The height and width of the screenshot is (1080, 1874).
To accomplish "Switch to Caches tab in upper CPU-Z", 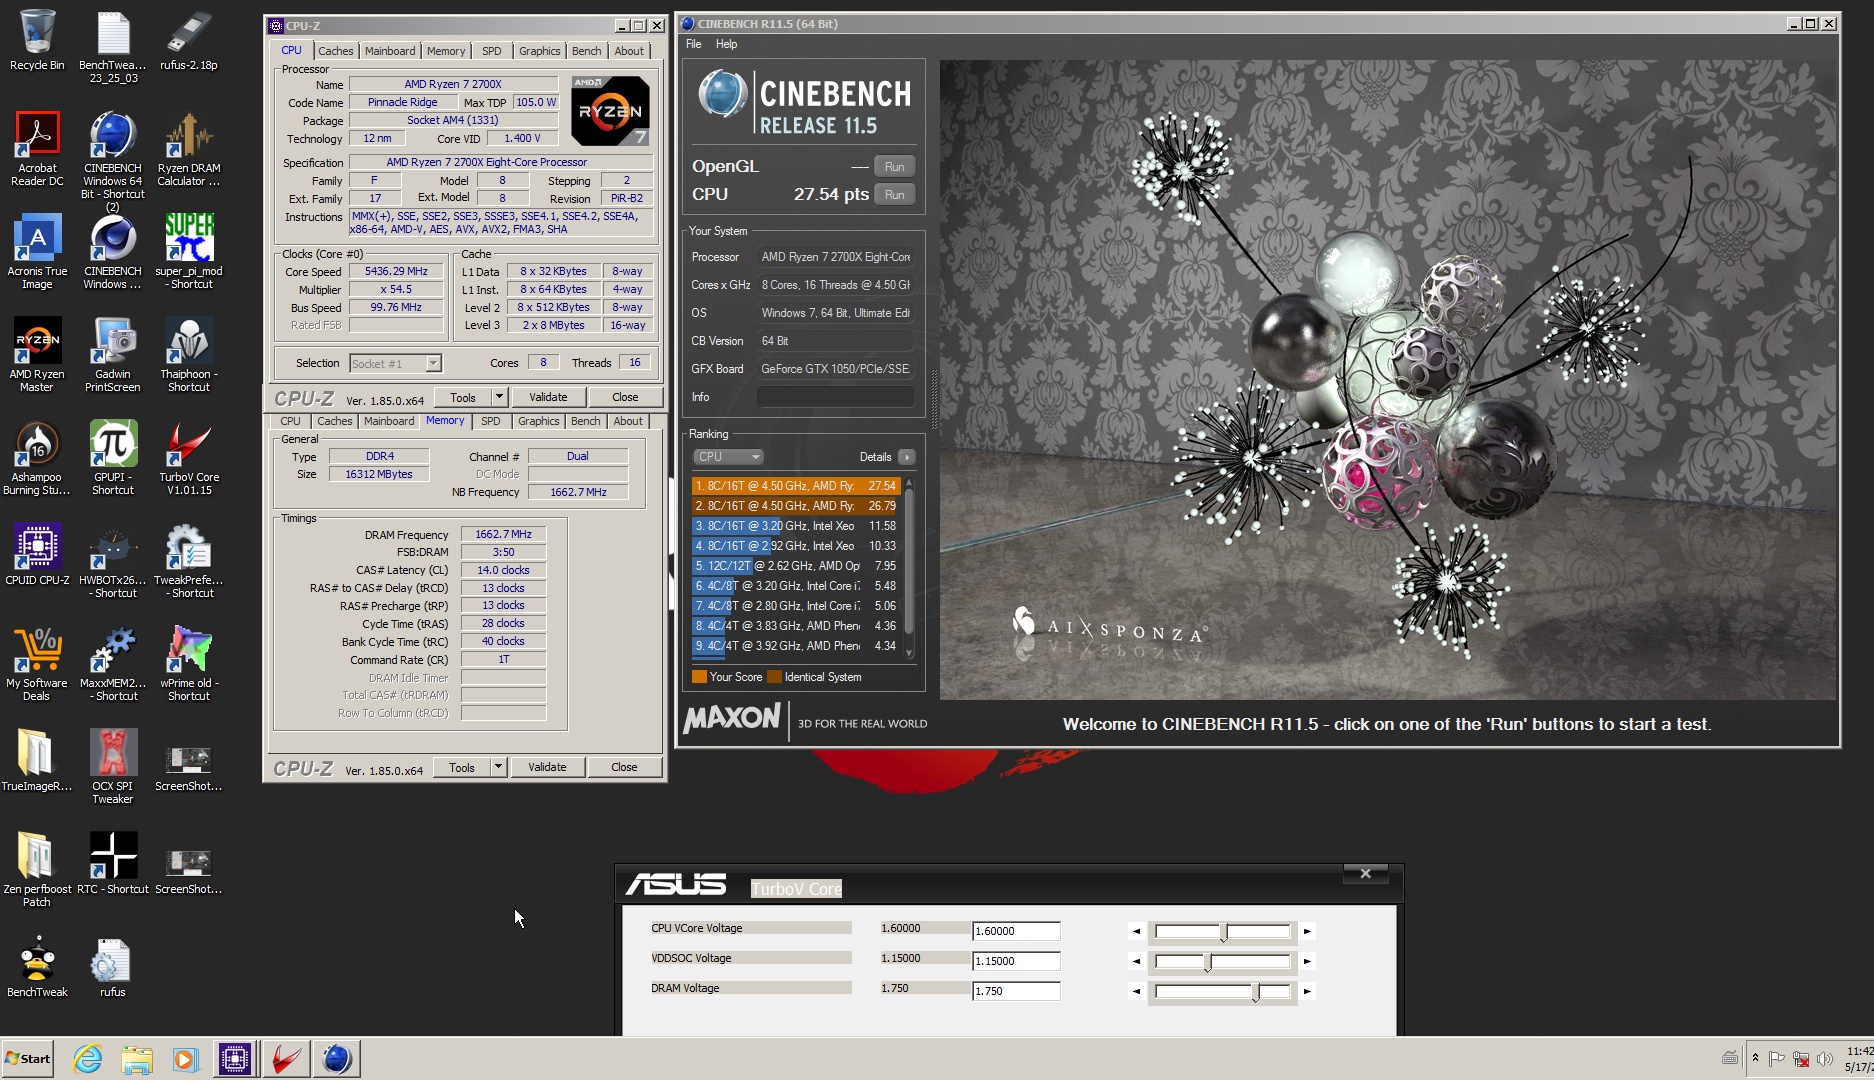I will [335, 51].
